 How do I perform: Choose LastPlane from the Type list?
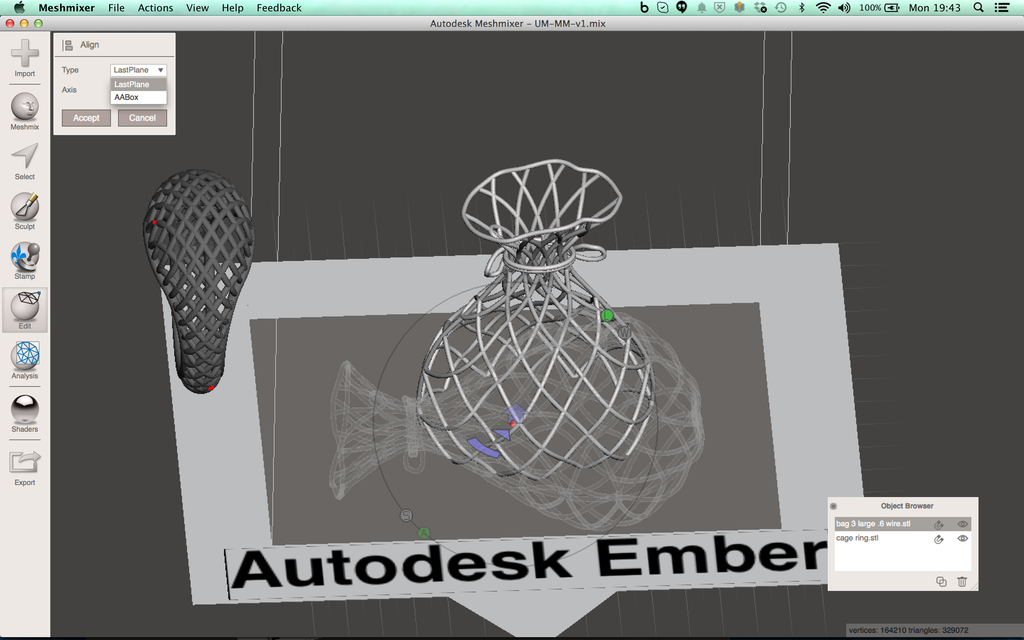(138, 84)
